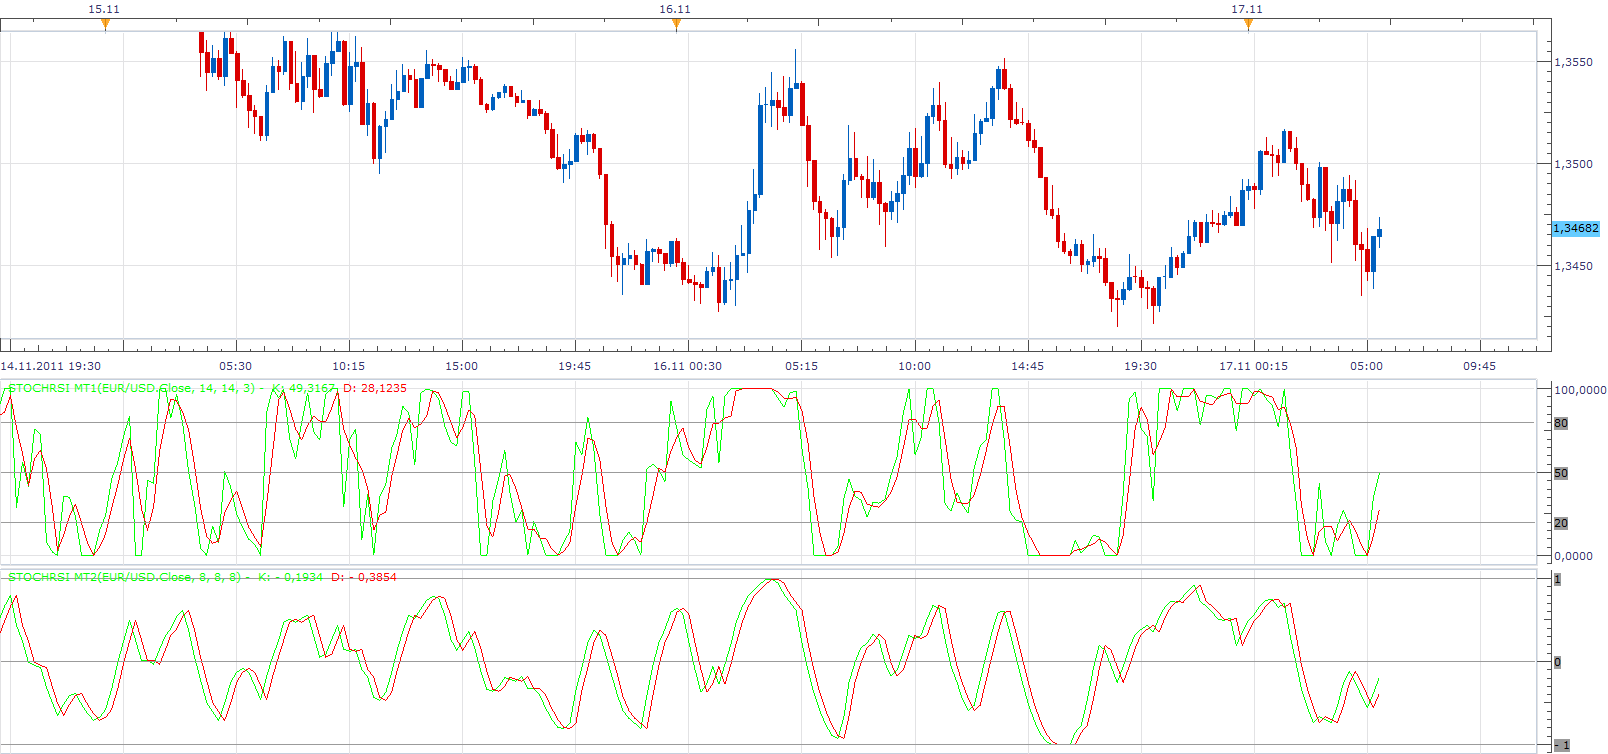1608x754 pixels.
Task: Click the red D: -0,3854 value label
Action: click(x=364, y=577)
